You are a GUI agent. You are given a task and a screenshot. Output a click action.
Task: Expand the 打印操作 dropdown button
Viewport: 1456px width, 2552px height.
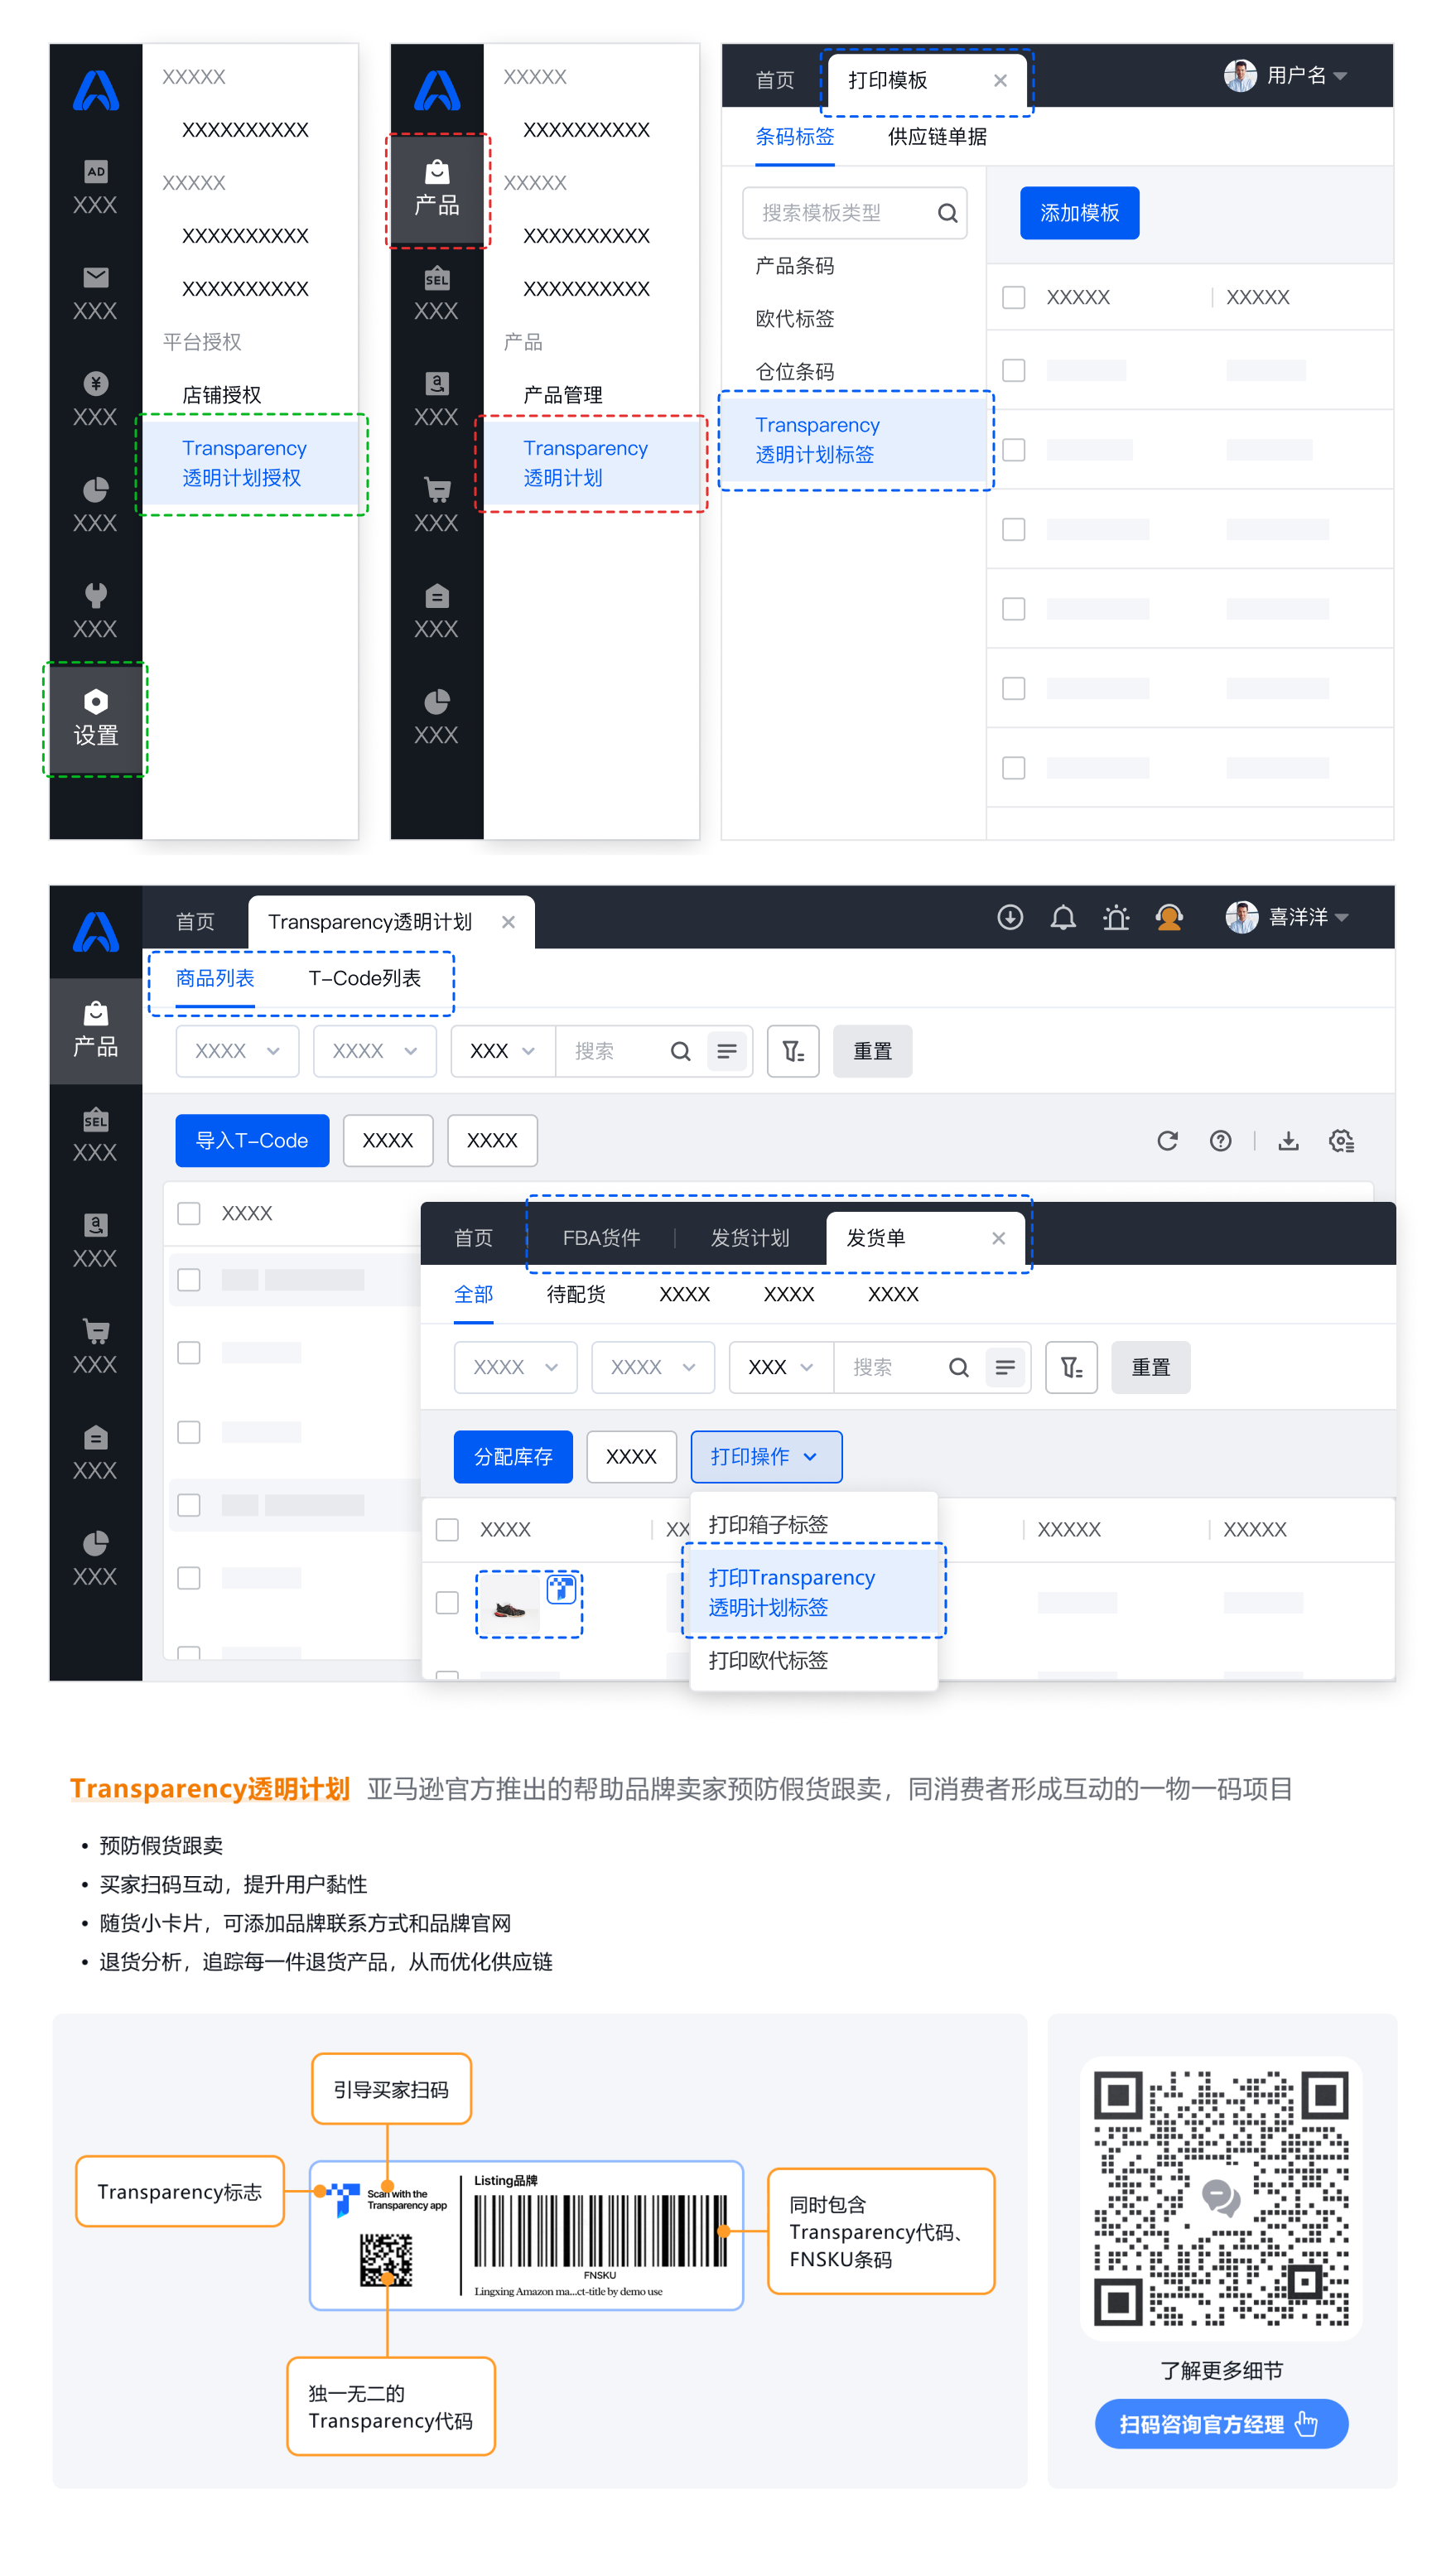[x=766, y=1457]
